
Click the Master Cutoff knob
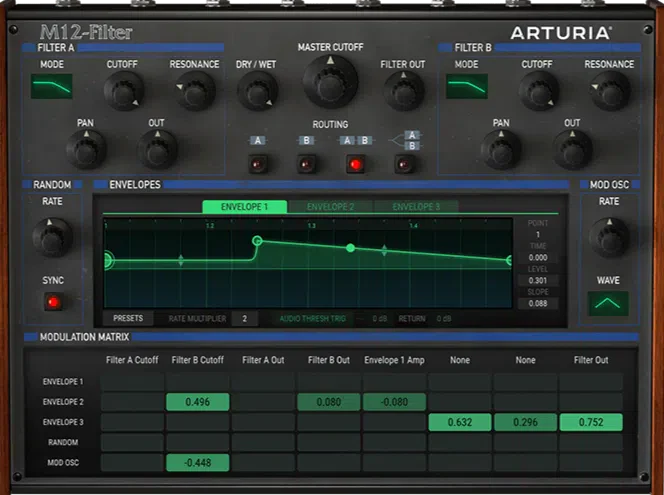click(x=330, y=82)
